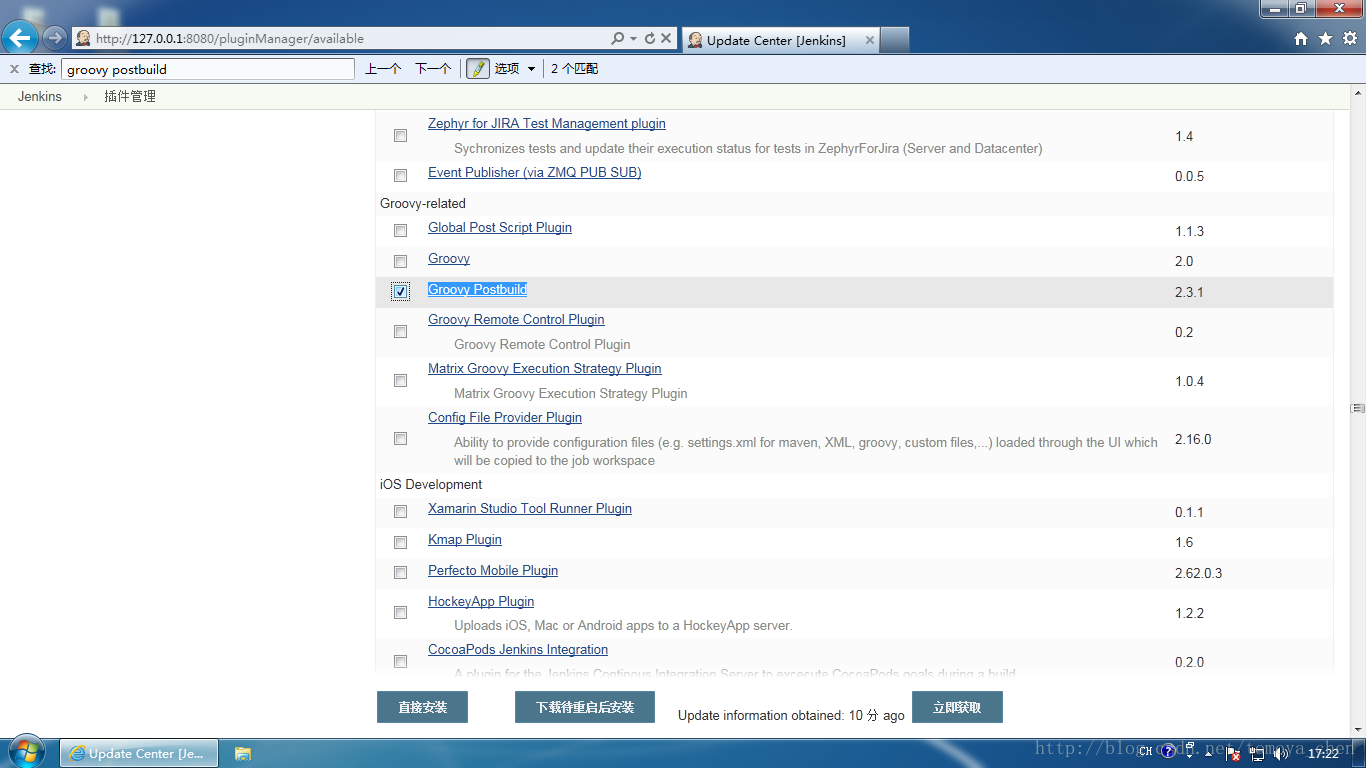Viewport: 1366px width, 768px height.
Task: Open a new blank browser tab
Action: tap(895, 40)
